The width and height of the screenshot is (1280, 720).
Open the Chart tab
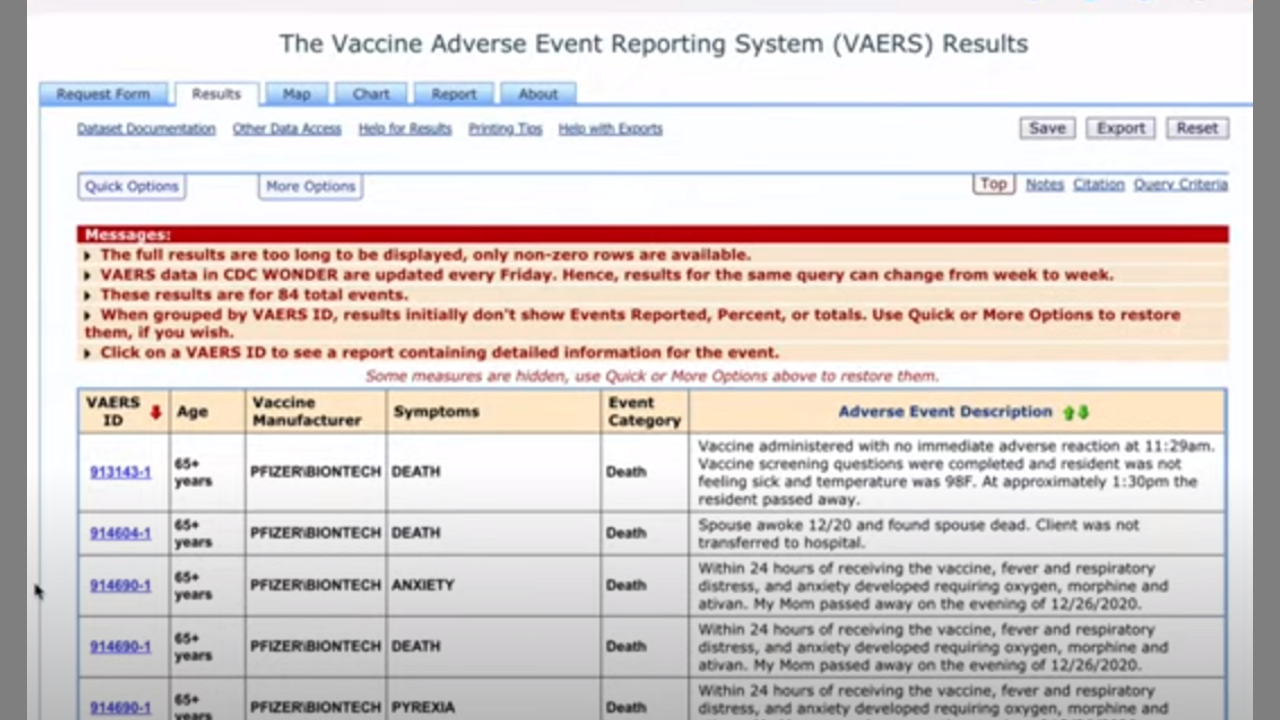(x=370, y=94)
